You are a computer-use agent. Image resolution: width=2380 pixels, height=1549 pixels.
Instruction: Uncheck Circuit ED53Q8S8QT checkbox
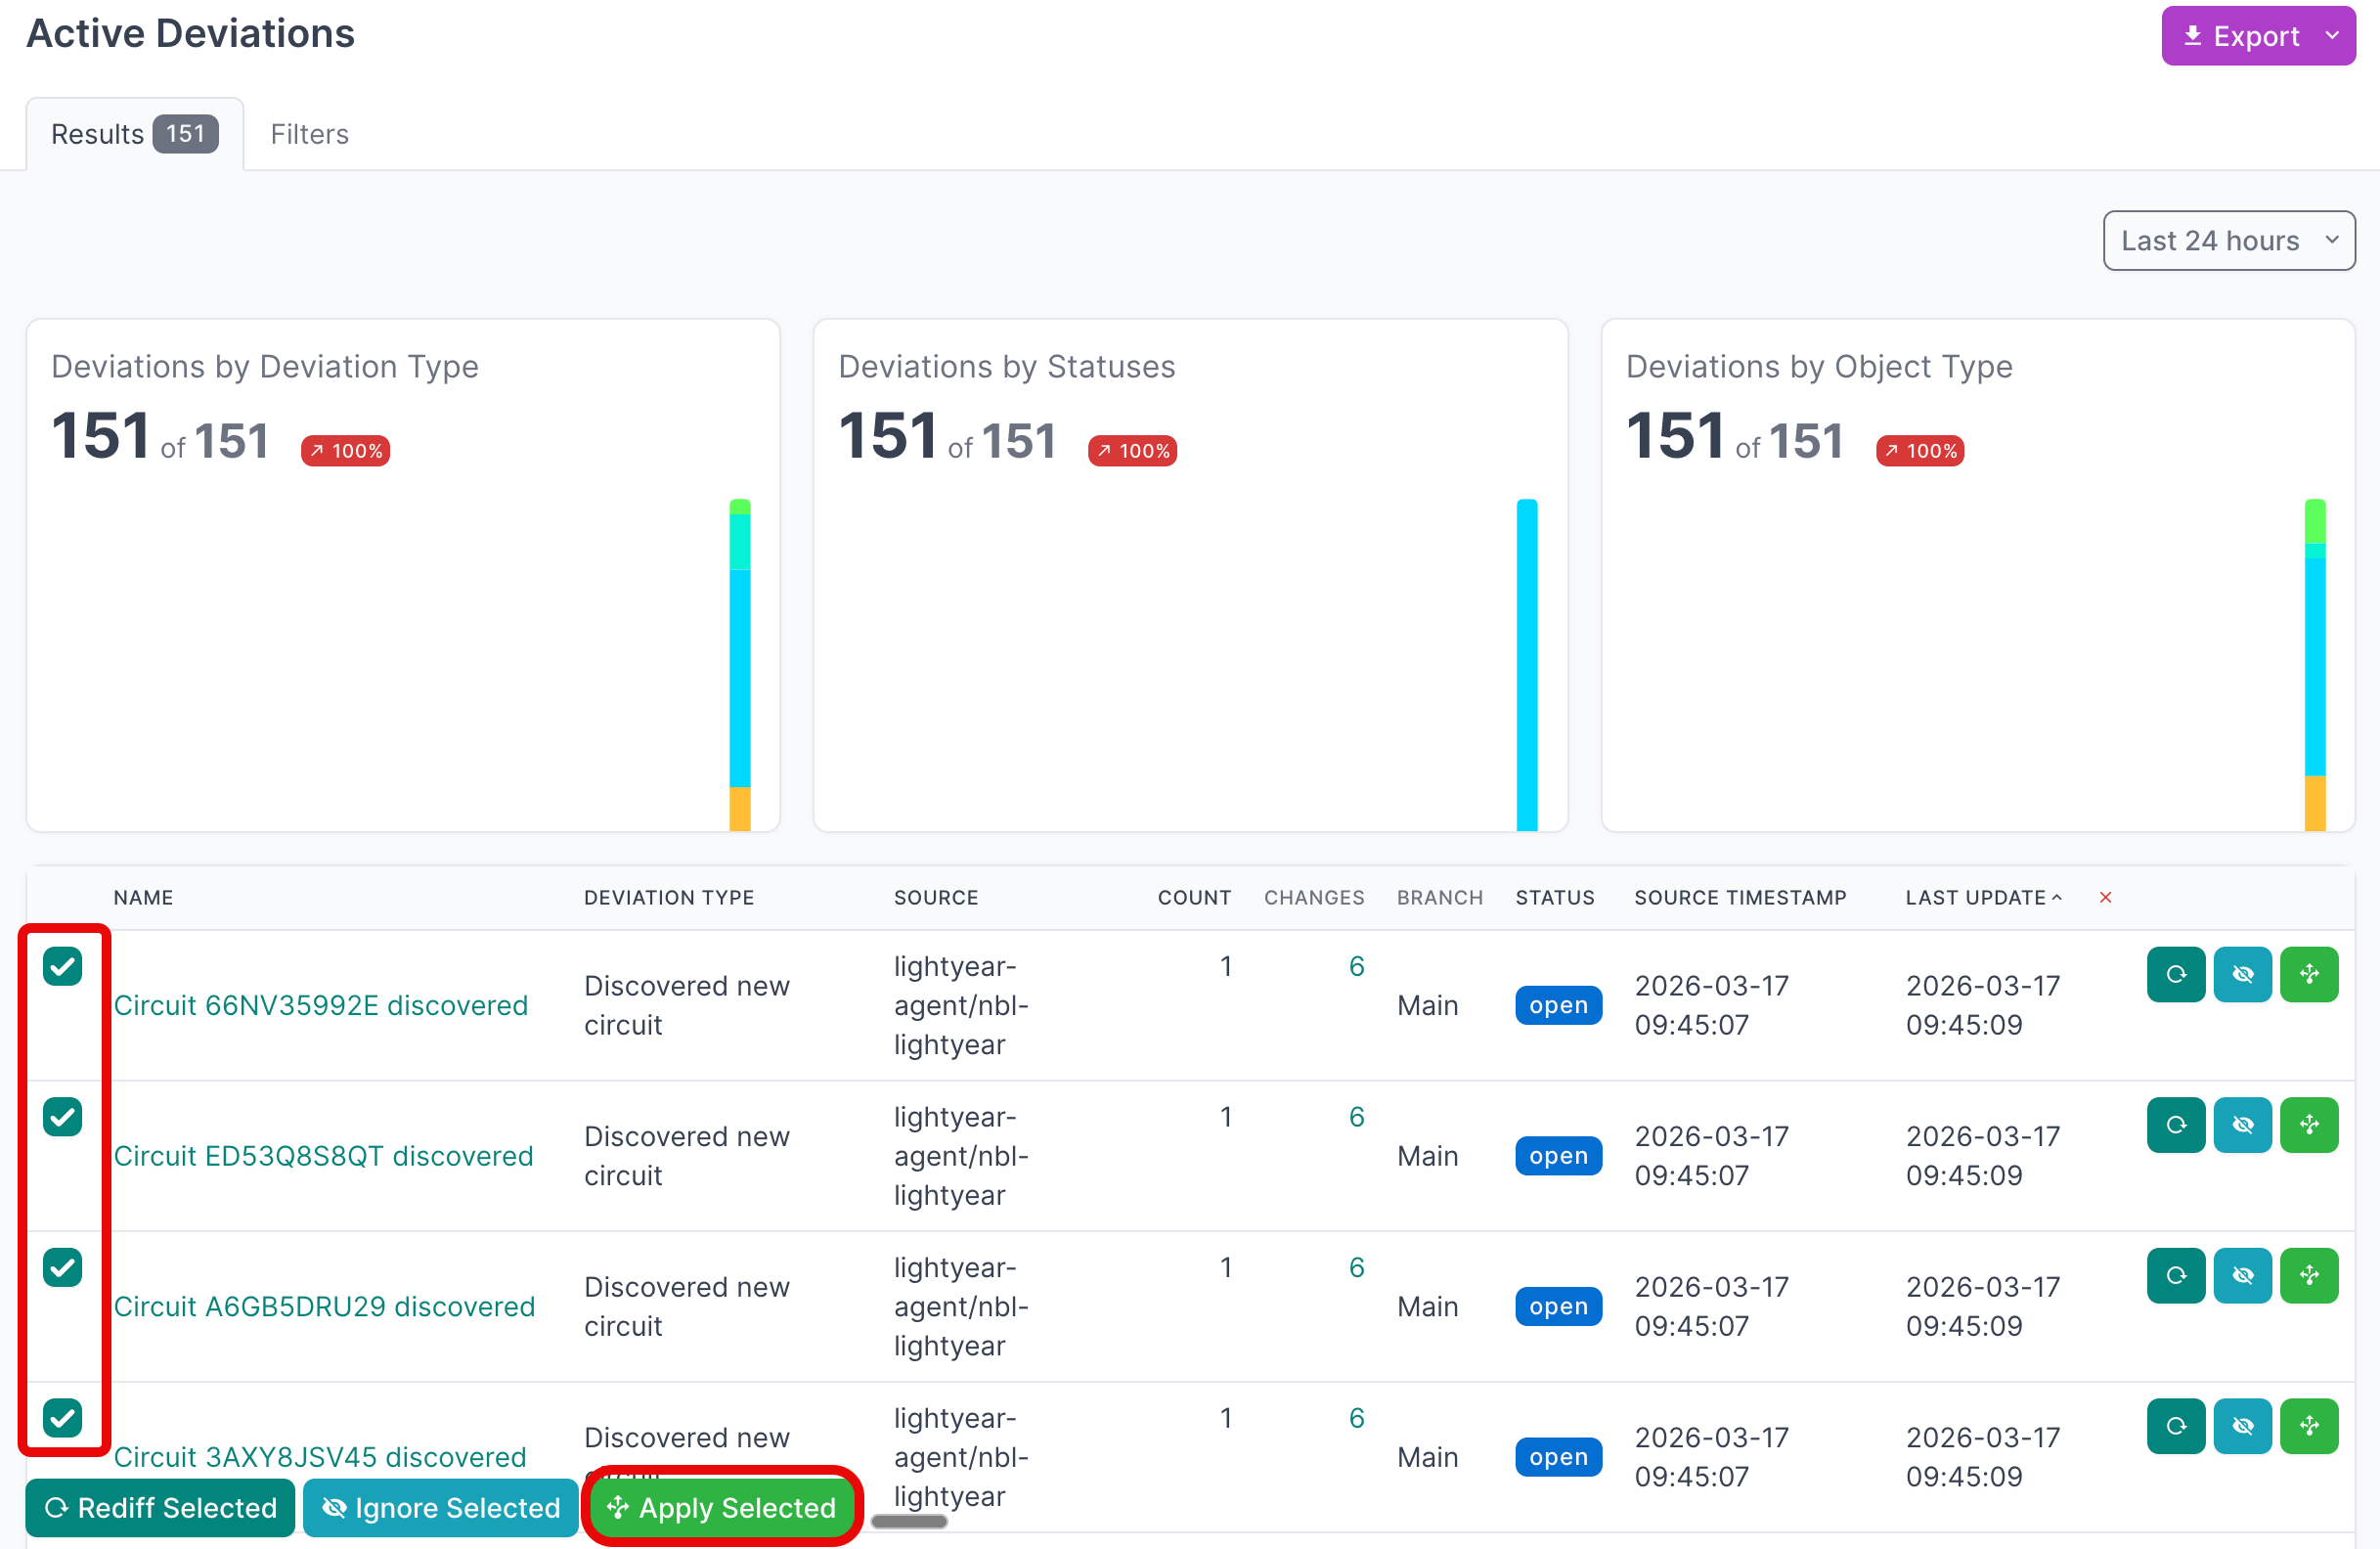(x=62, y=1116)
